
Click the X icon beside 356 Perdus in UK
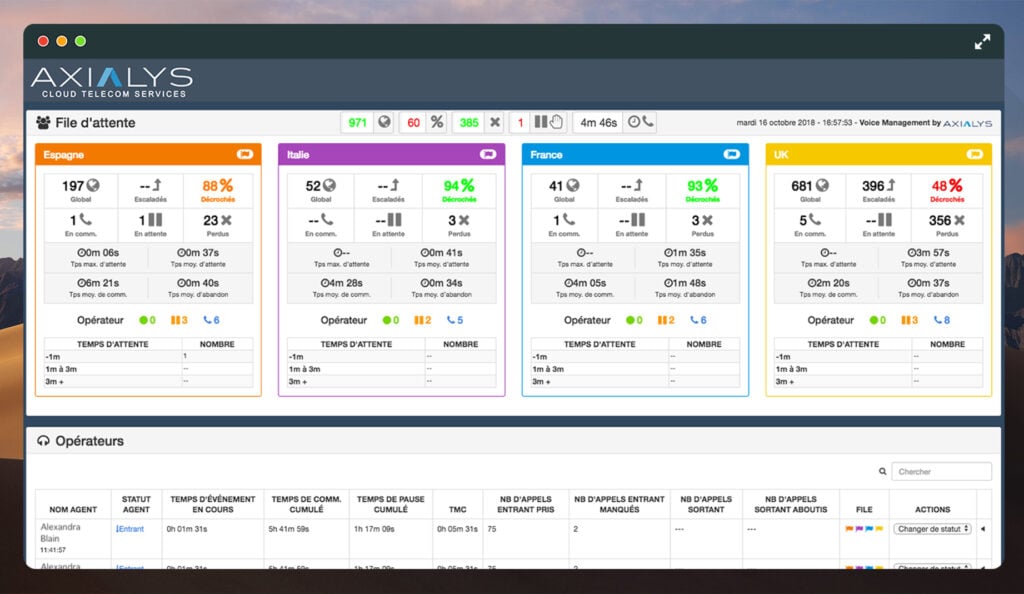tap(959, 221)
